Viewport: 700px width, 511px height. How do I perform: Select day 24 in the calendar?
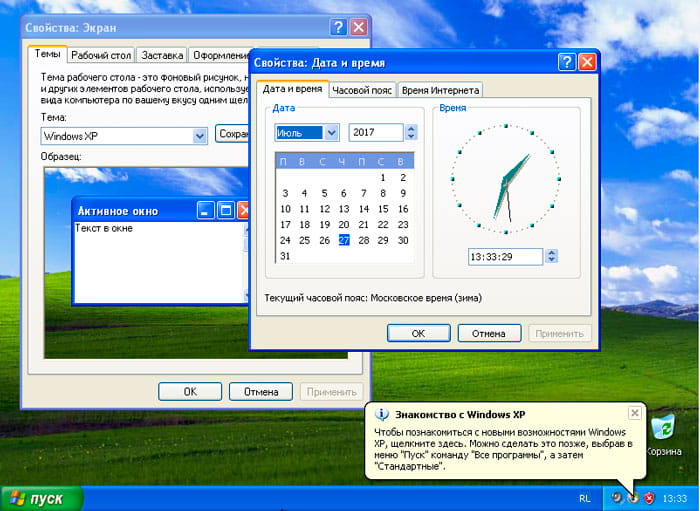tap(285, 240)
